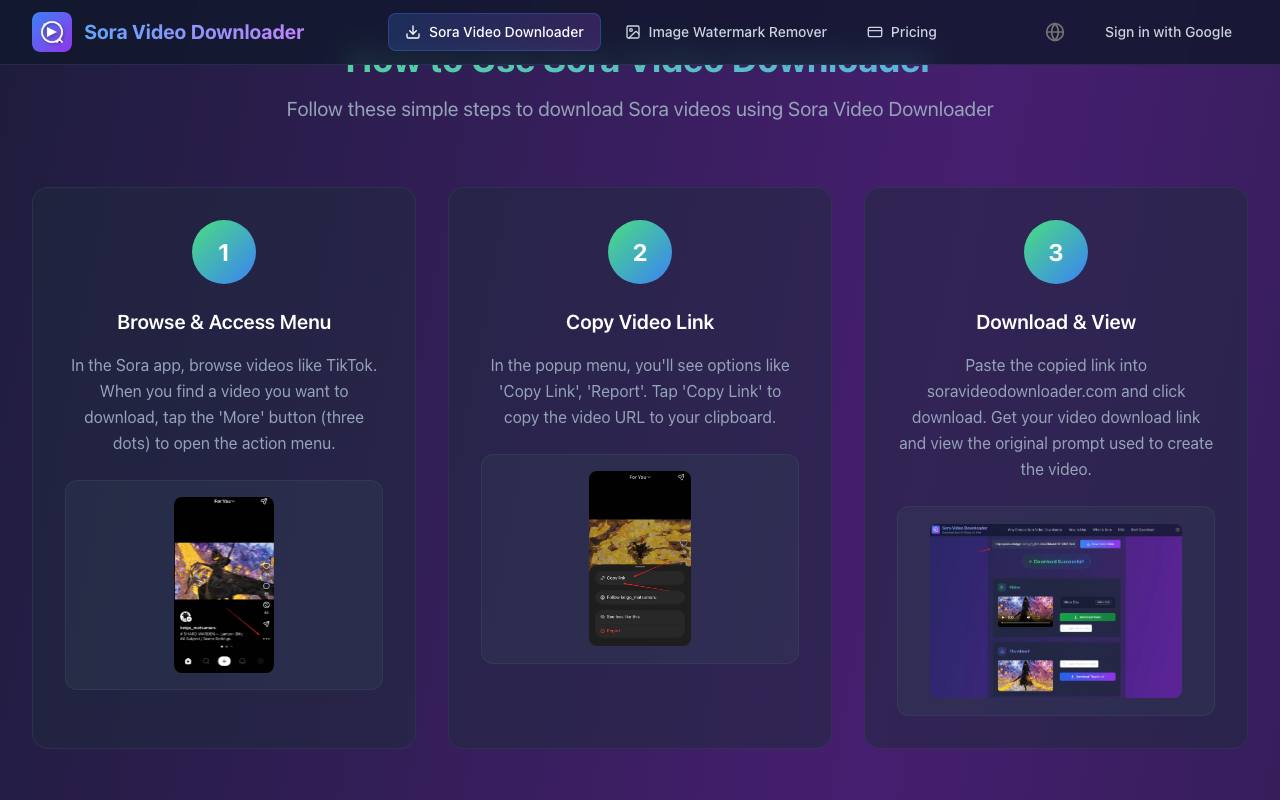1280x800 pixels.
Task: Open the step 1 phone screenshot thumbnail
Action: click(224, 585)
